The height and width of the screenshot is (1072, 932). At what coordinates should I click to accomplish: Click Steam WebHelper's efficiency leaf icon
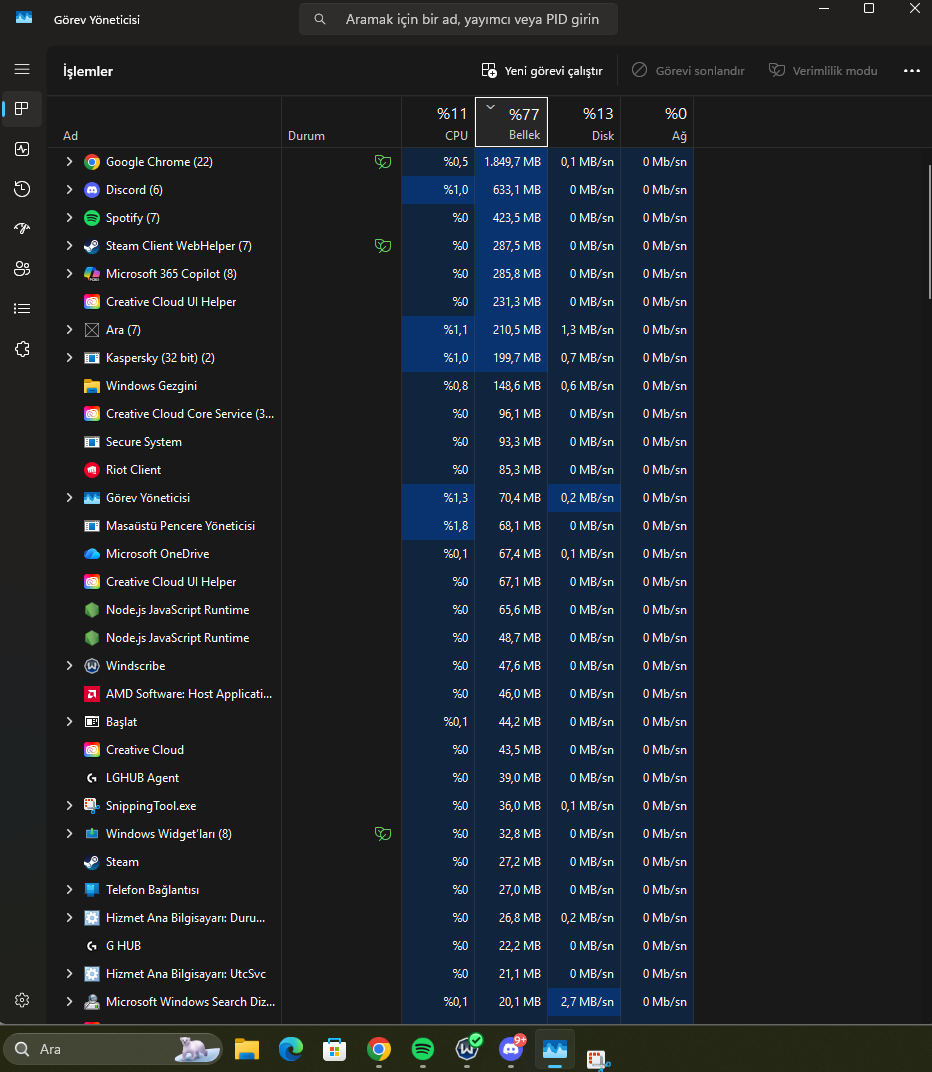click(383, 245)
